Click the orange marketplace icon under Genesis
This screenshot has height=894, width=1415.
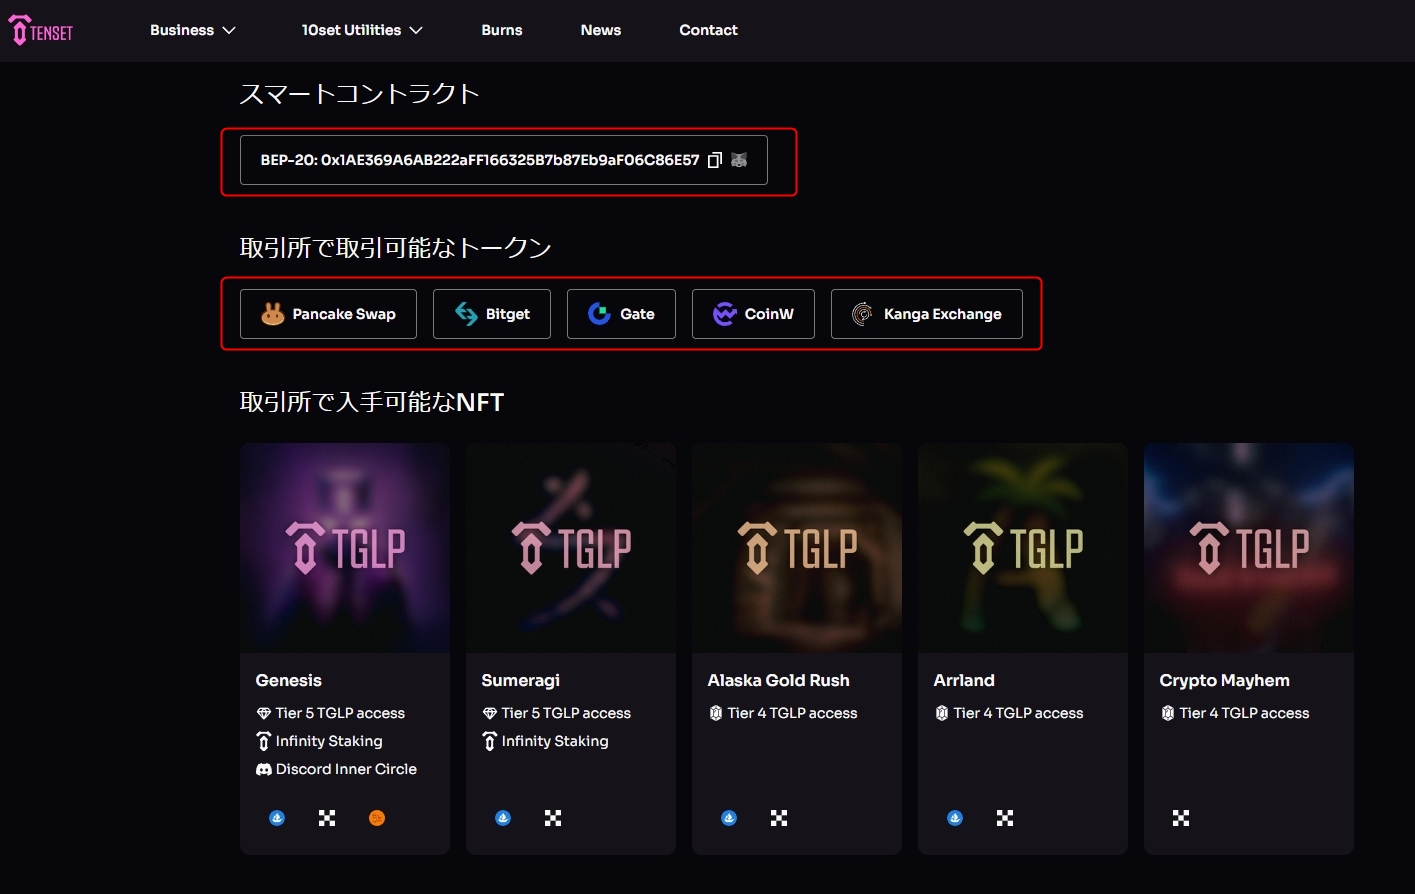click(x=377, y=818)
